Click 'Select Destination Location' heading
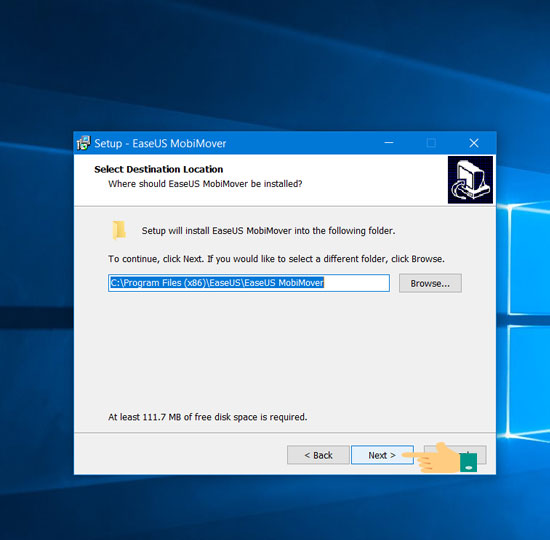Screen dimensions: 550x540 pyautogui.click(x=159, y=169)
